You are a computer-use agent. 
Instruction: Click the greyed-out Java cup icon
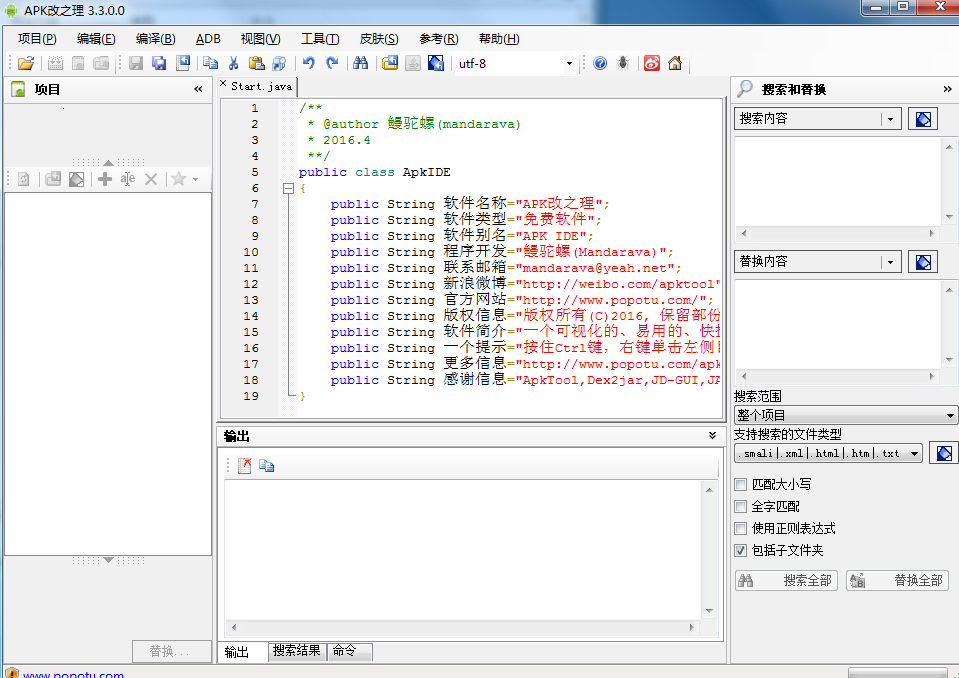[413, 63]
